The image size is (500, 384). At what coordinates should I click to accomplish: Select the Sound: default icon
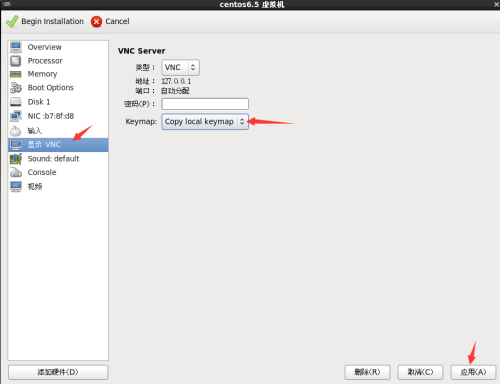coord(16,159)
